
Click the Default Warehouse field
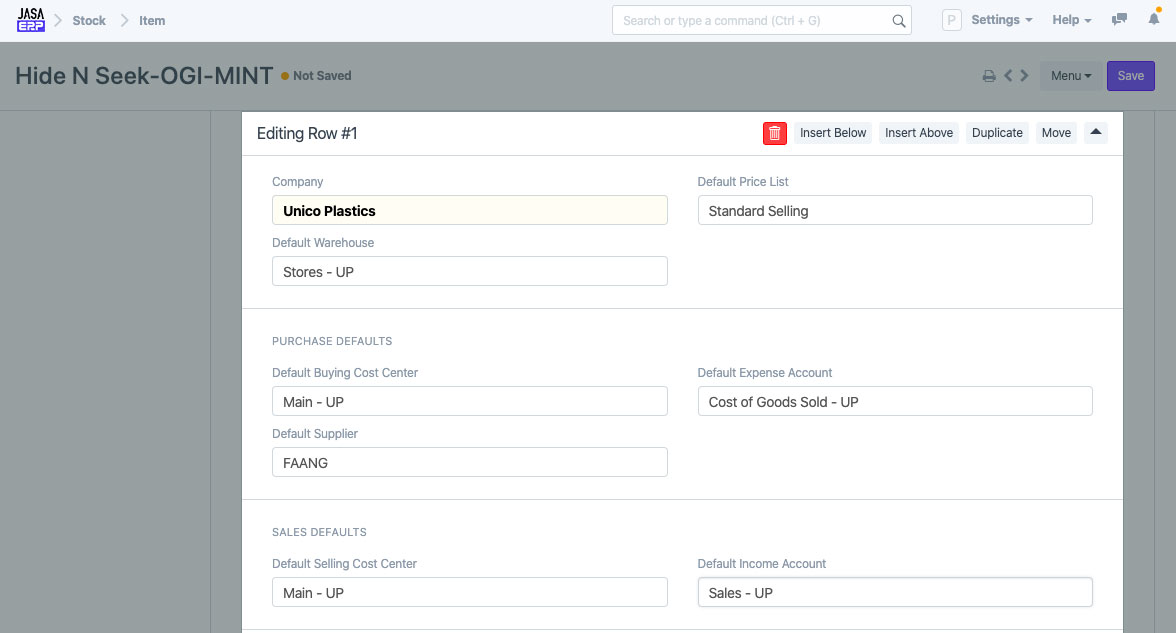pos(469,272)
